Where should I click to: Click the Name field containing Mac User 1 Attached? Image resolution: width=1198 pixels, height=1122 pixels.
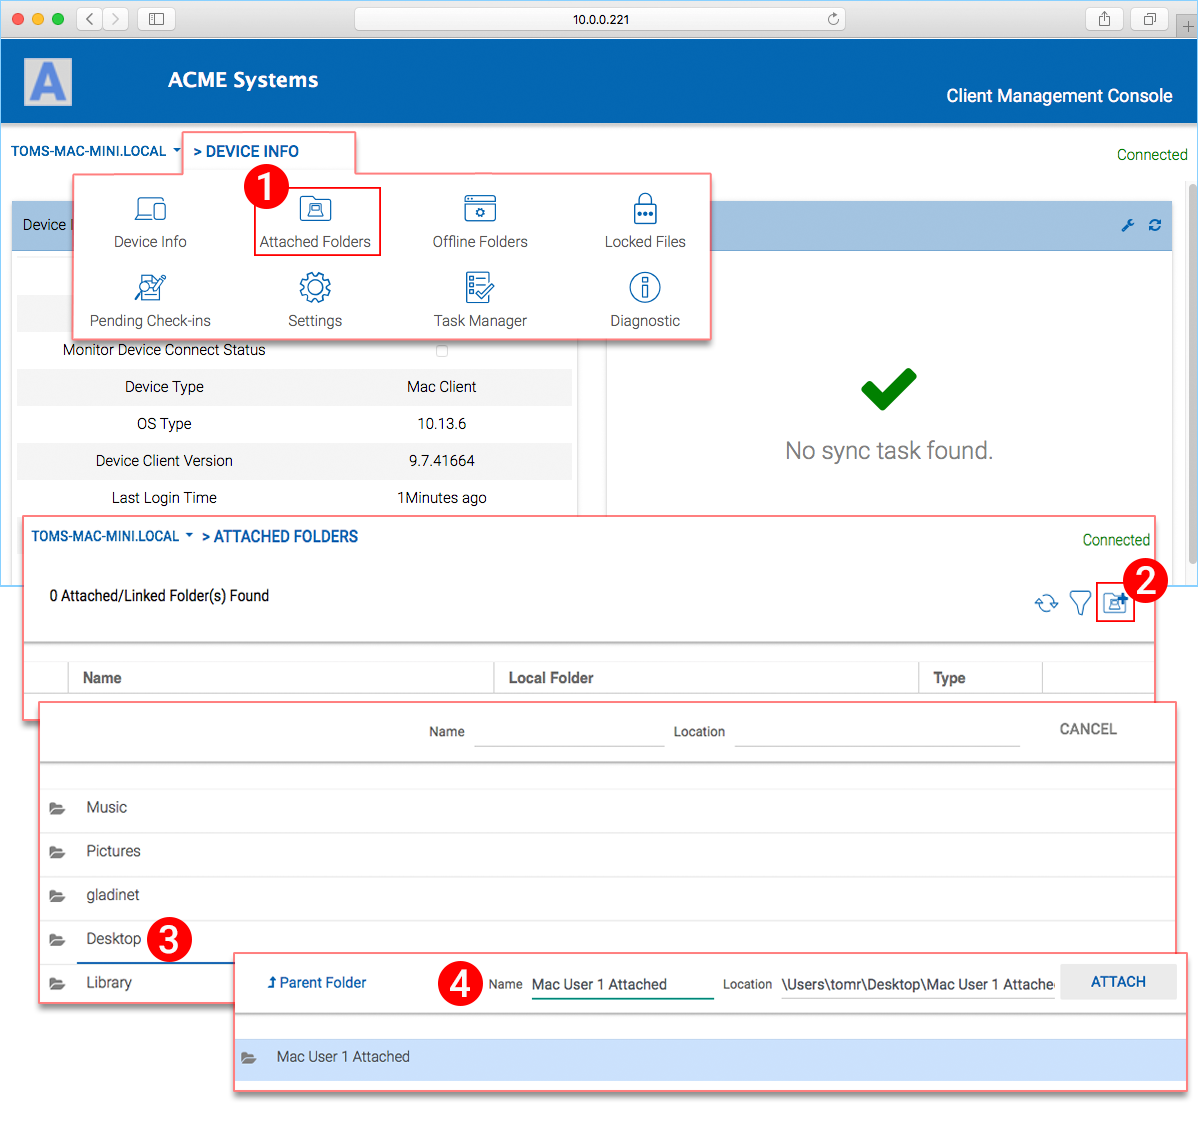point(622,984)
